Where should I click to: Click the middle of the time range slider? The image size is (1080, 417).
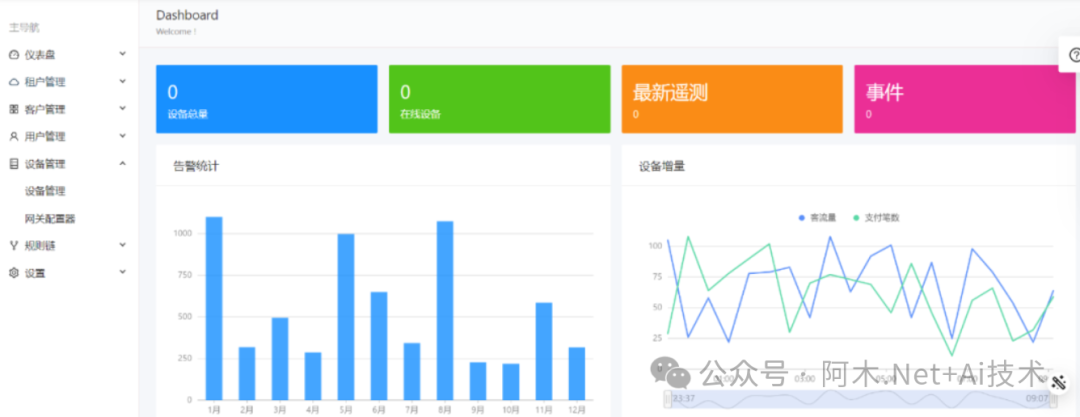point(860,399)
